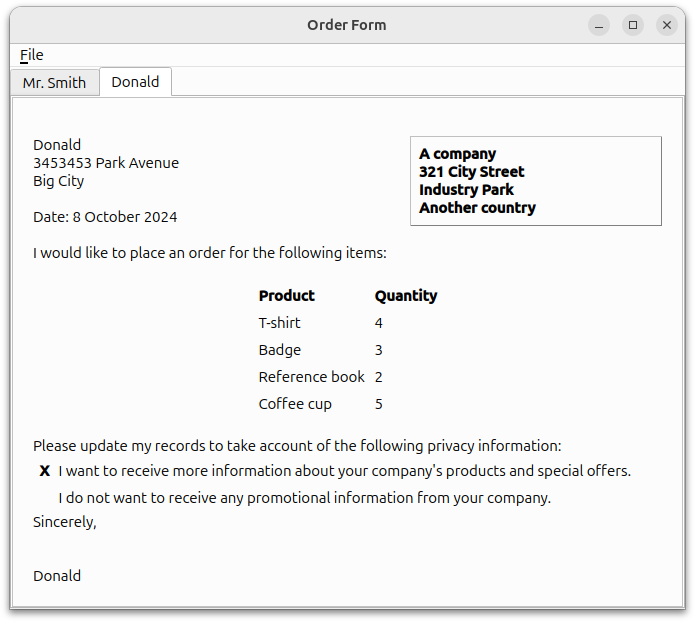Click the Product column header
695x622 pixels.
pos(286,296)
